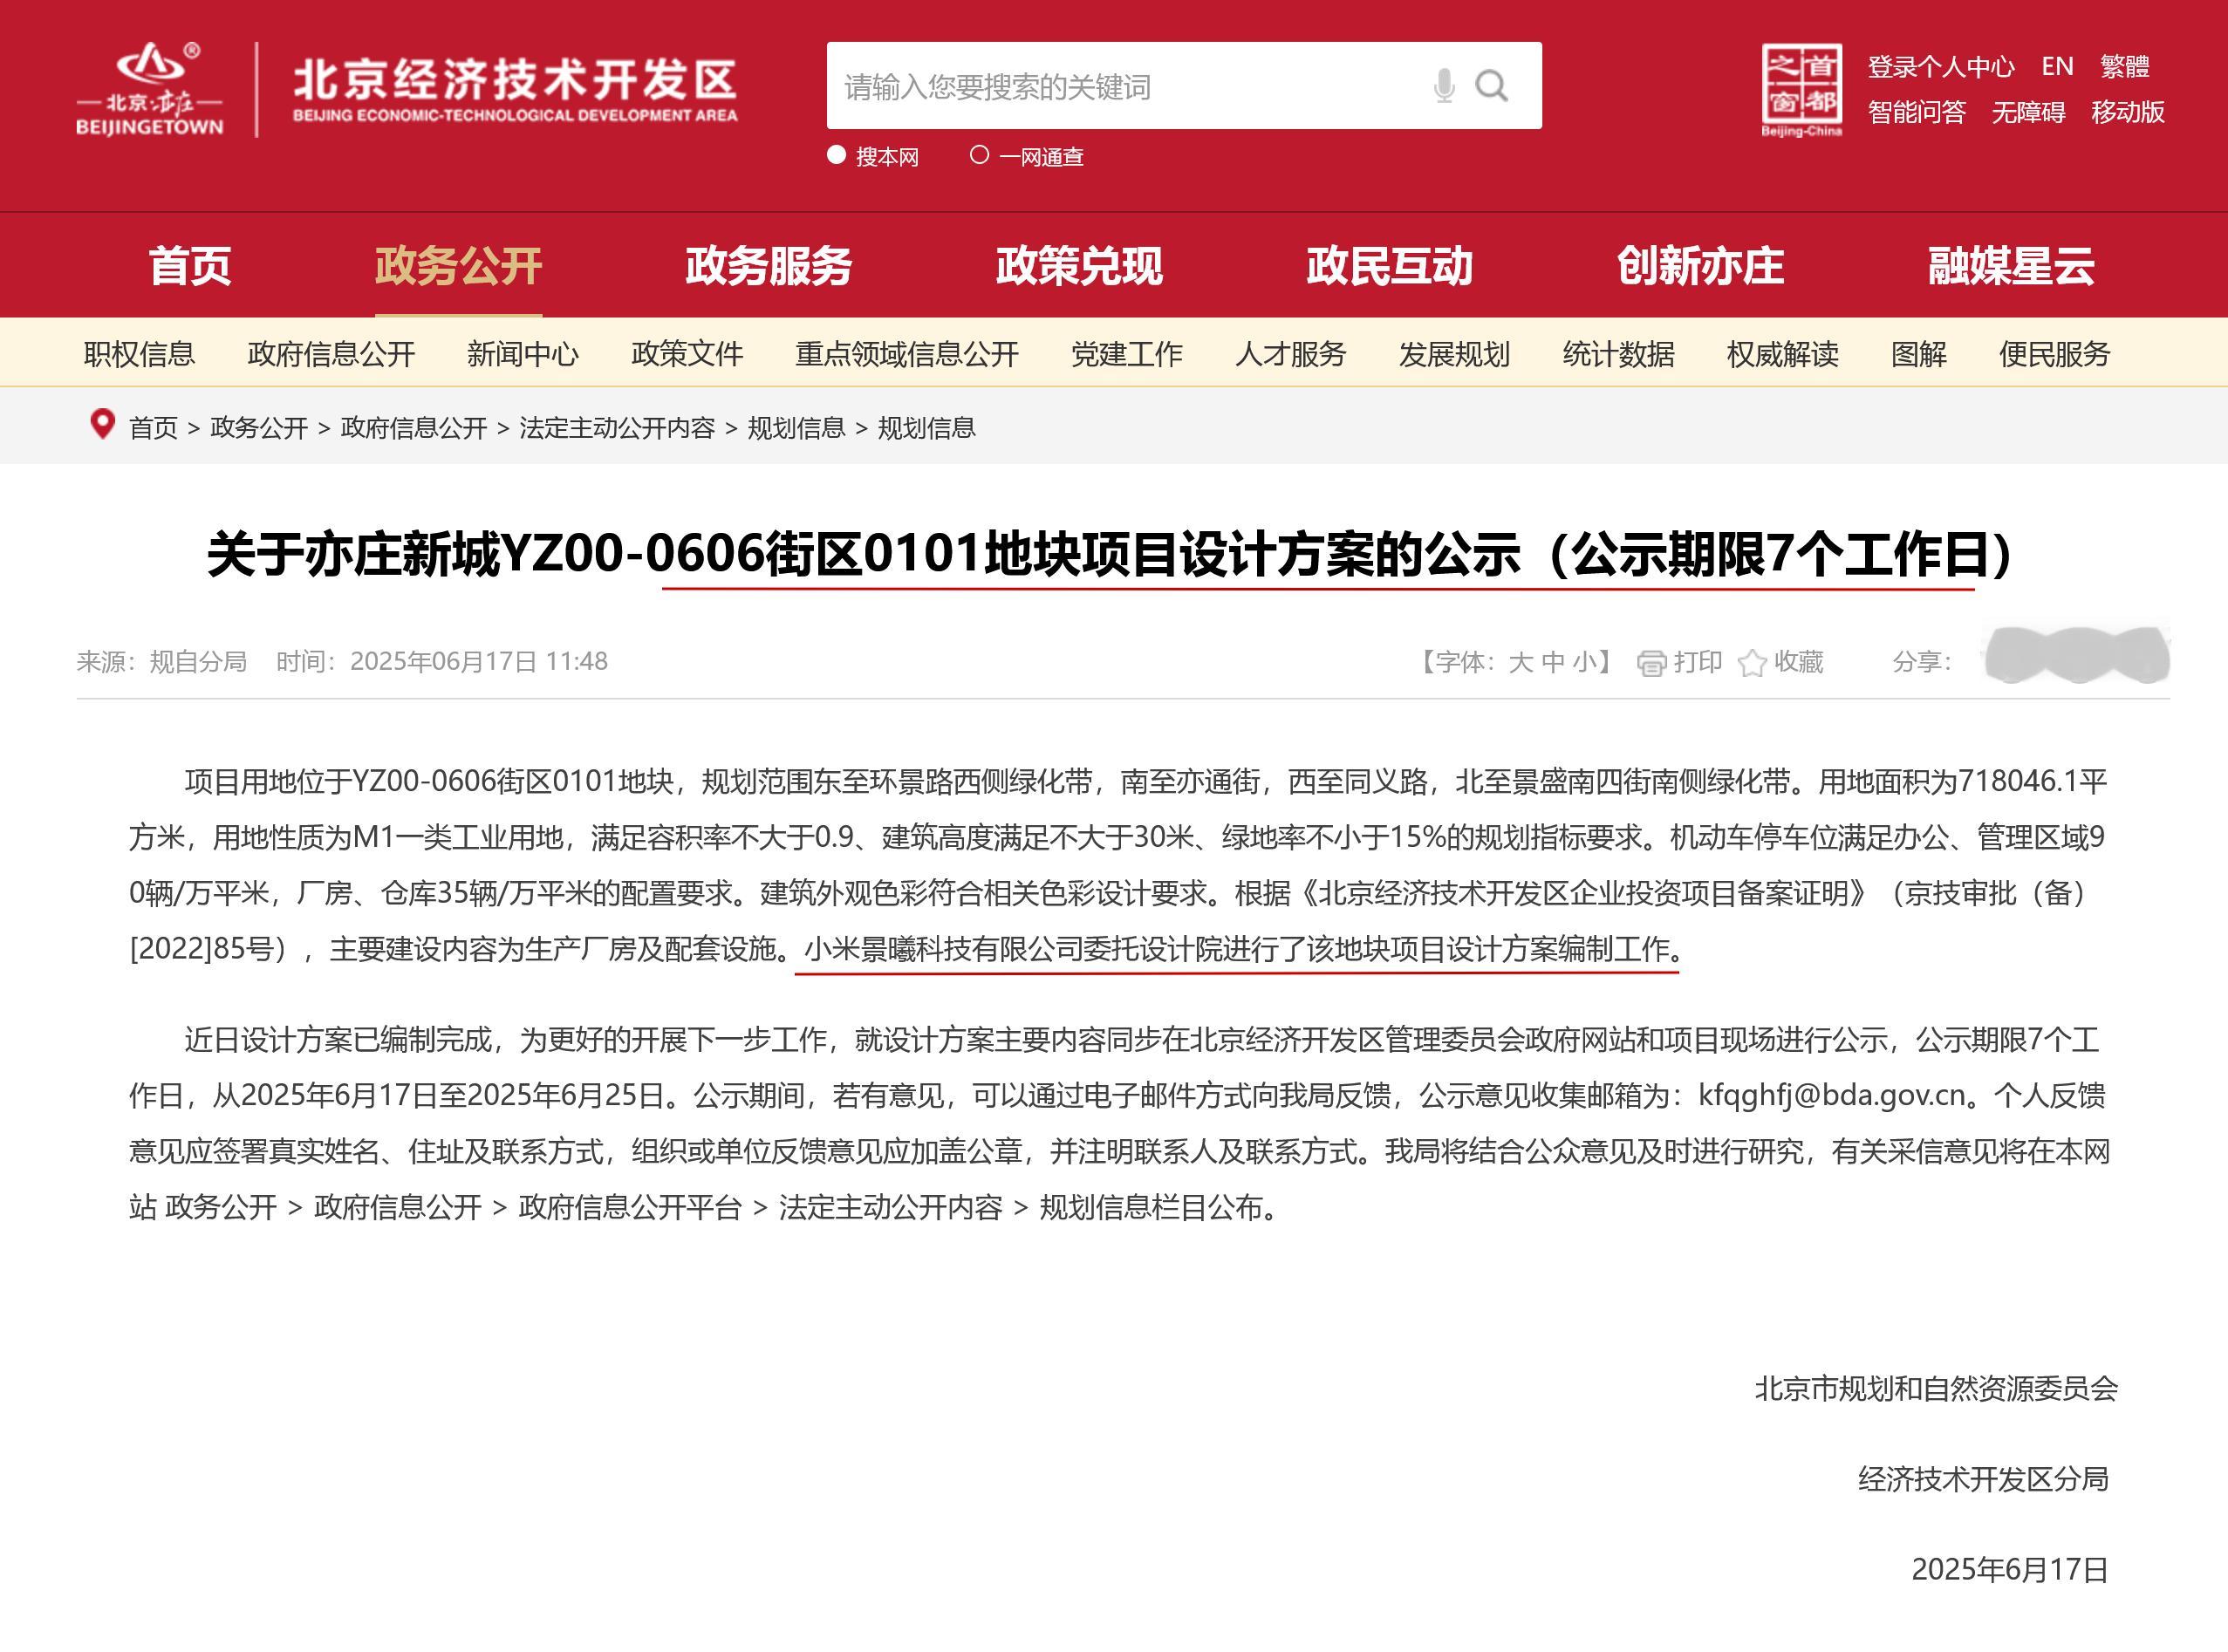Go to 统计数据 submenu item
This screenshot has width=2228, height=1652.
point(1619,354)
